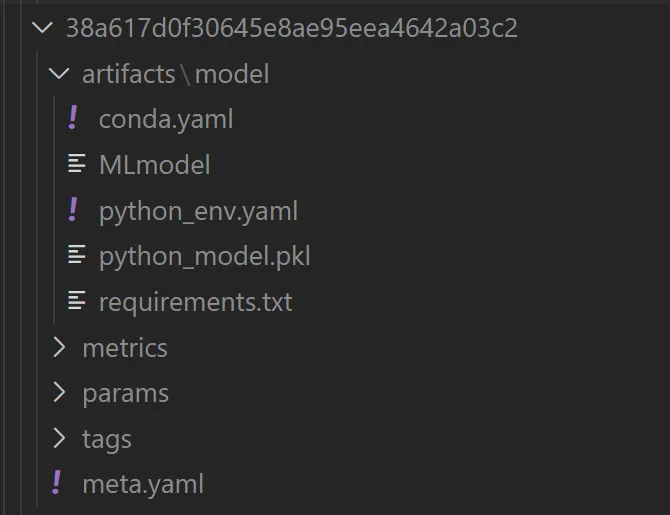The image size is (670, 515).
Task: Select python_env.yaml in the tree
Action: (x=198, y=211)
